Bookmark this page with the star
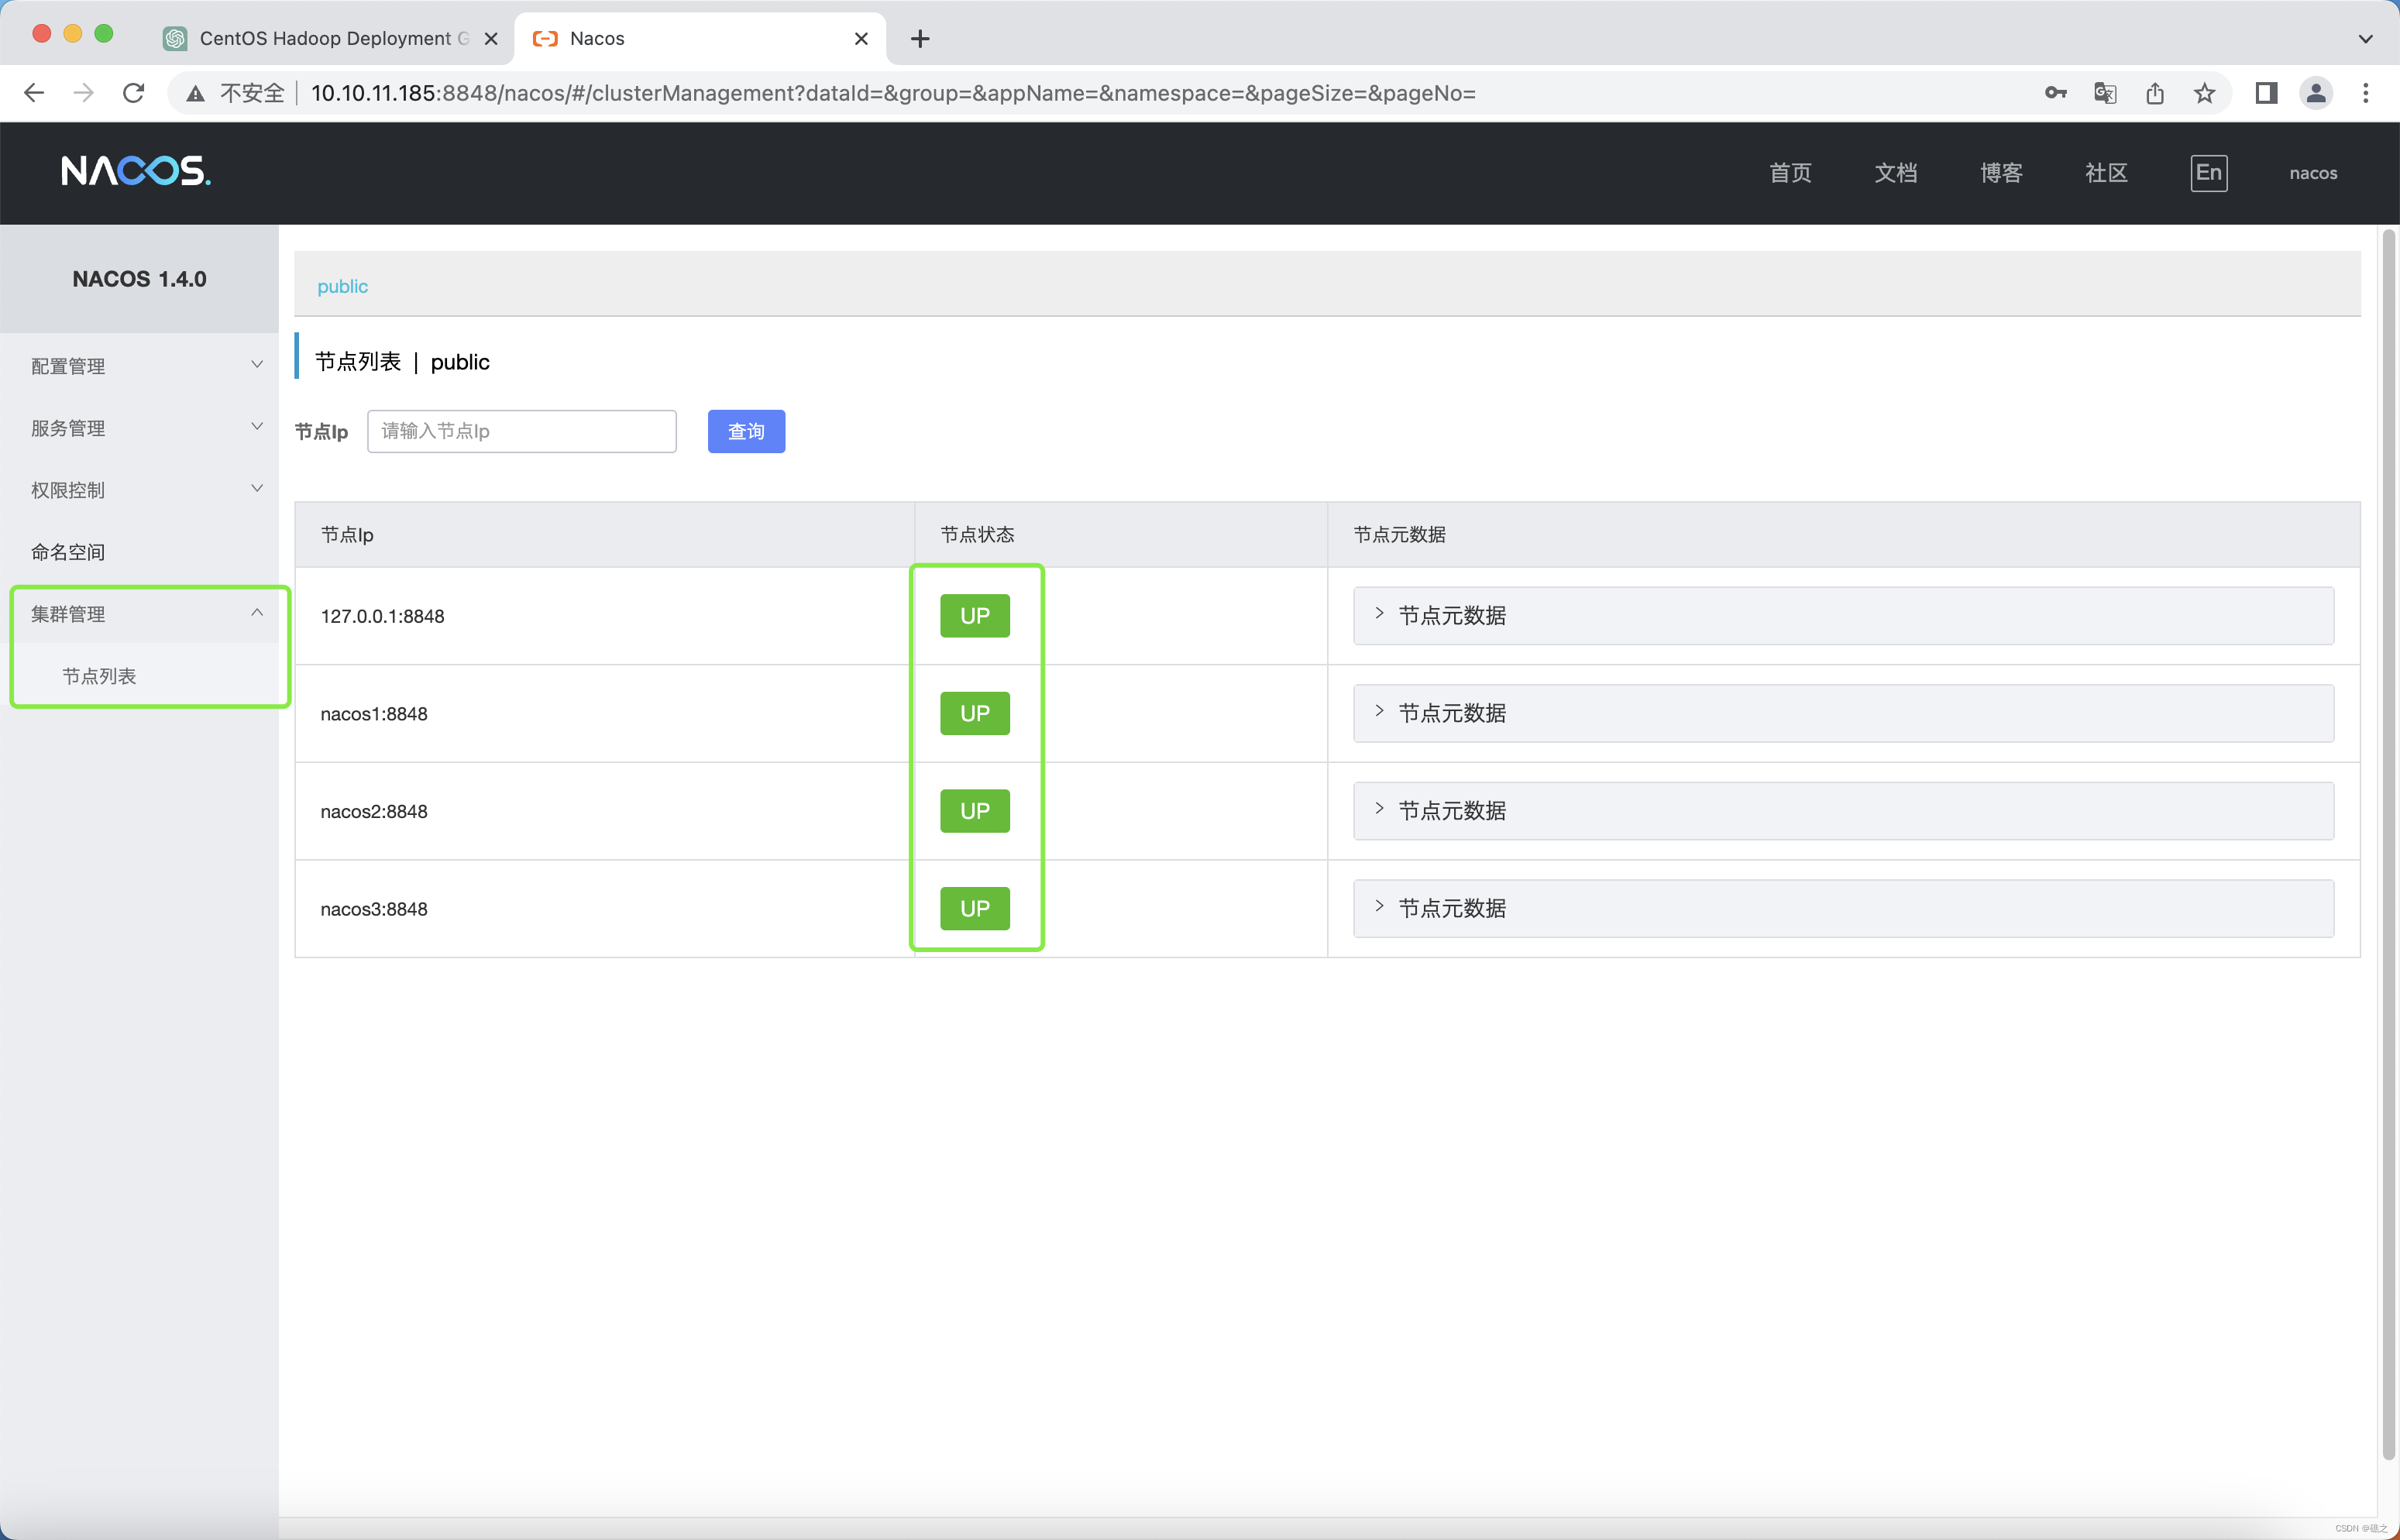Image resolution: width=2400 pixels, height=1540 pixels. pyautogui.click(x=2204, y=93)
